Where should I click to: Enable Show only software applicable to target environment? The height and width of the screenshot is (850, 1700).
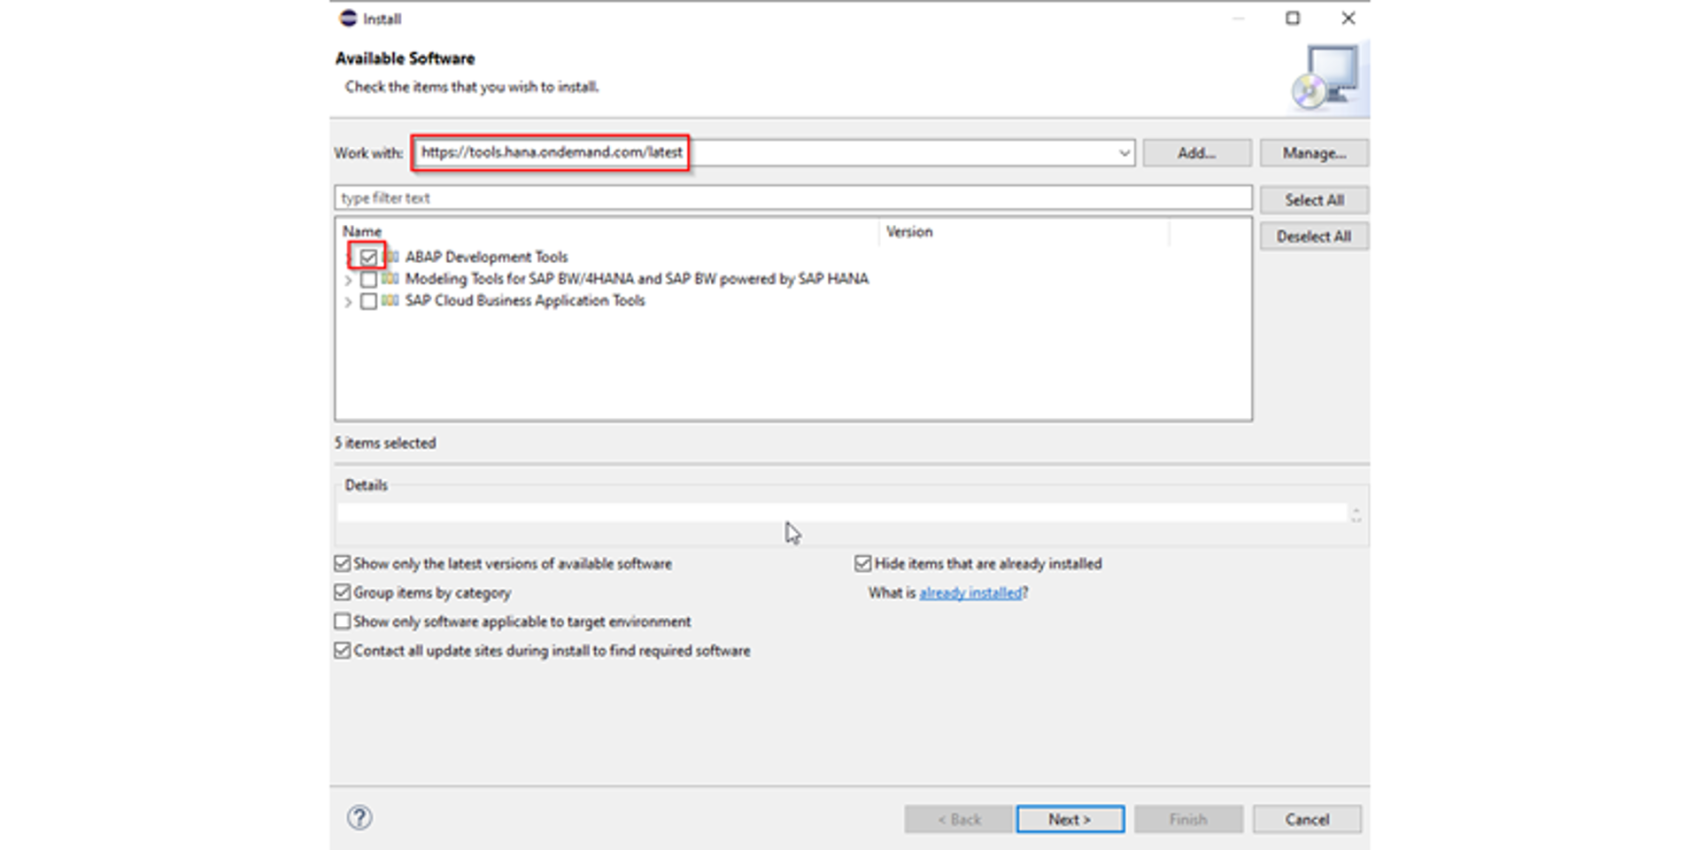click(343, 622)
